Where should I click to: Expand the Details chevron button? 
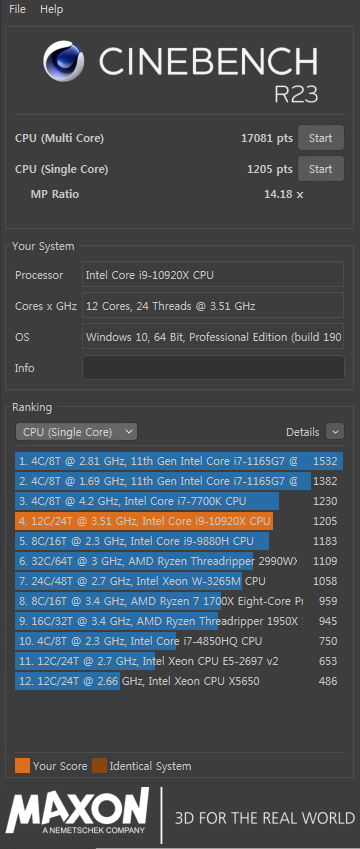point(335,432)
